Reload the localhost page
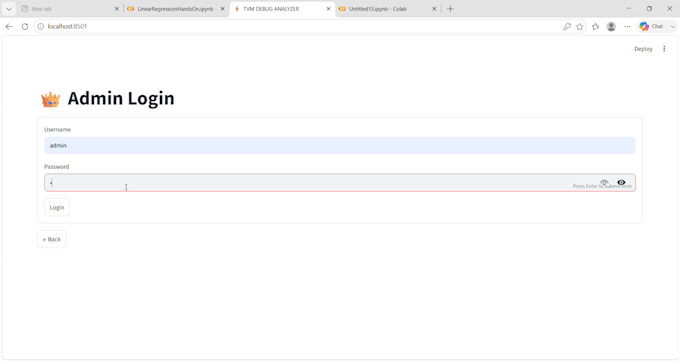The height and width of the screenshot is (361, 680). [25, 26]
